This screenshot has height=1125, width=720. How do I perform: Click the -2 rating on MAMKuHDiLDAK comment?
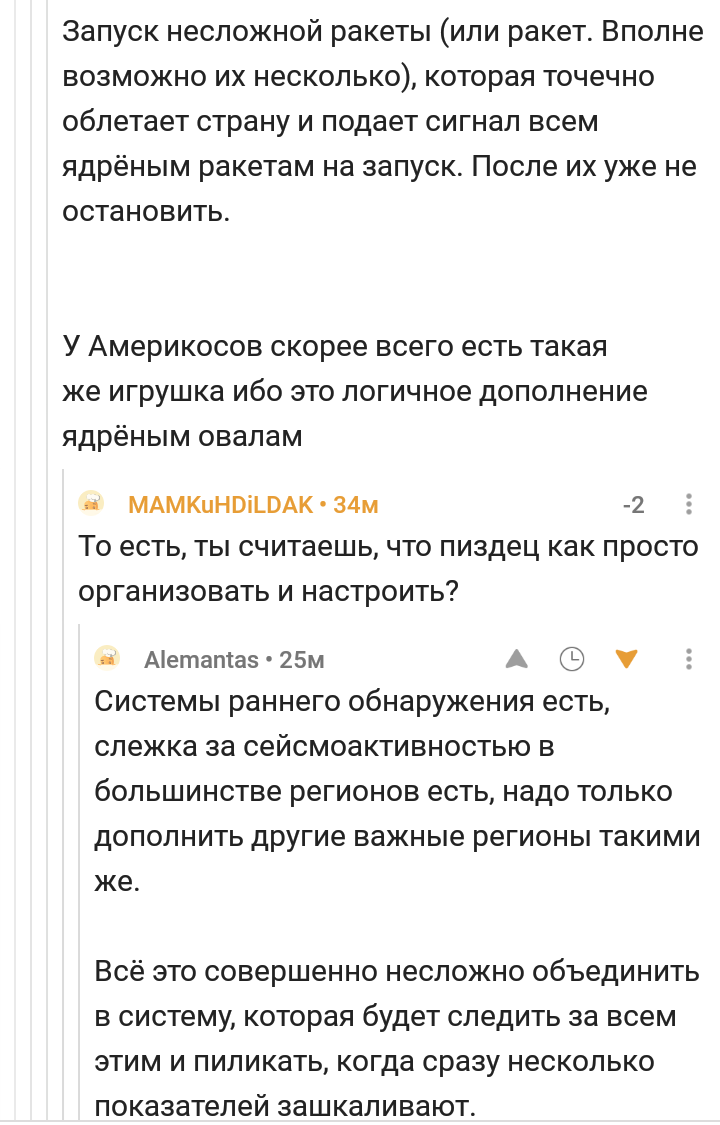[x=634, y=505]
